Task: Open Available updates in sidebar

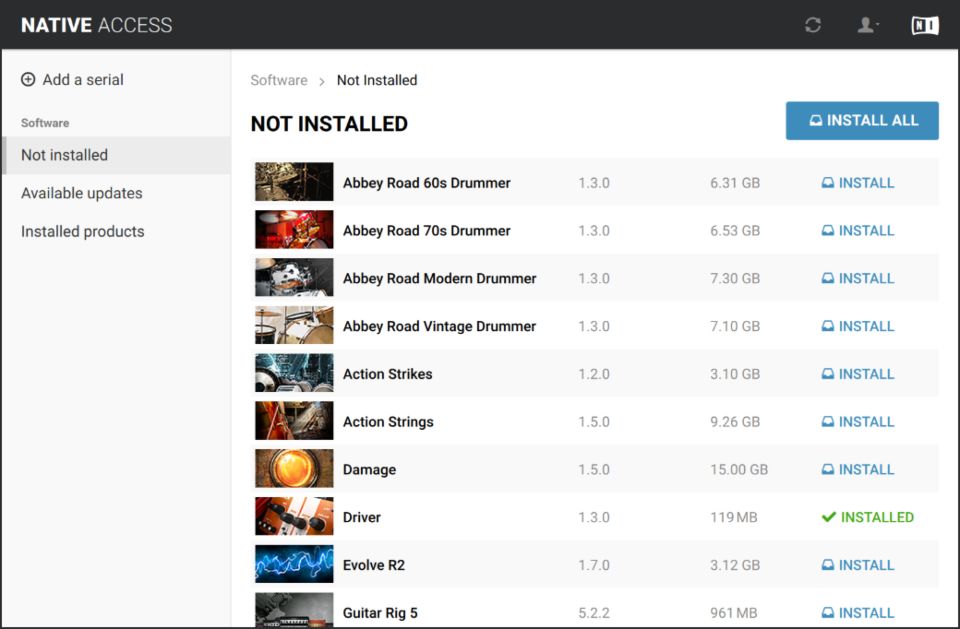Action: coord(82,193)
